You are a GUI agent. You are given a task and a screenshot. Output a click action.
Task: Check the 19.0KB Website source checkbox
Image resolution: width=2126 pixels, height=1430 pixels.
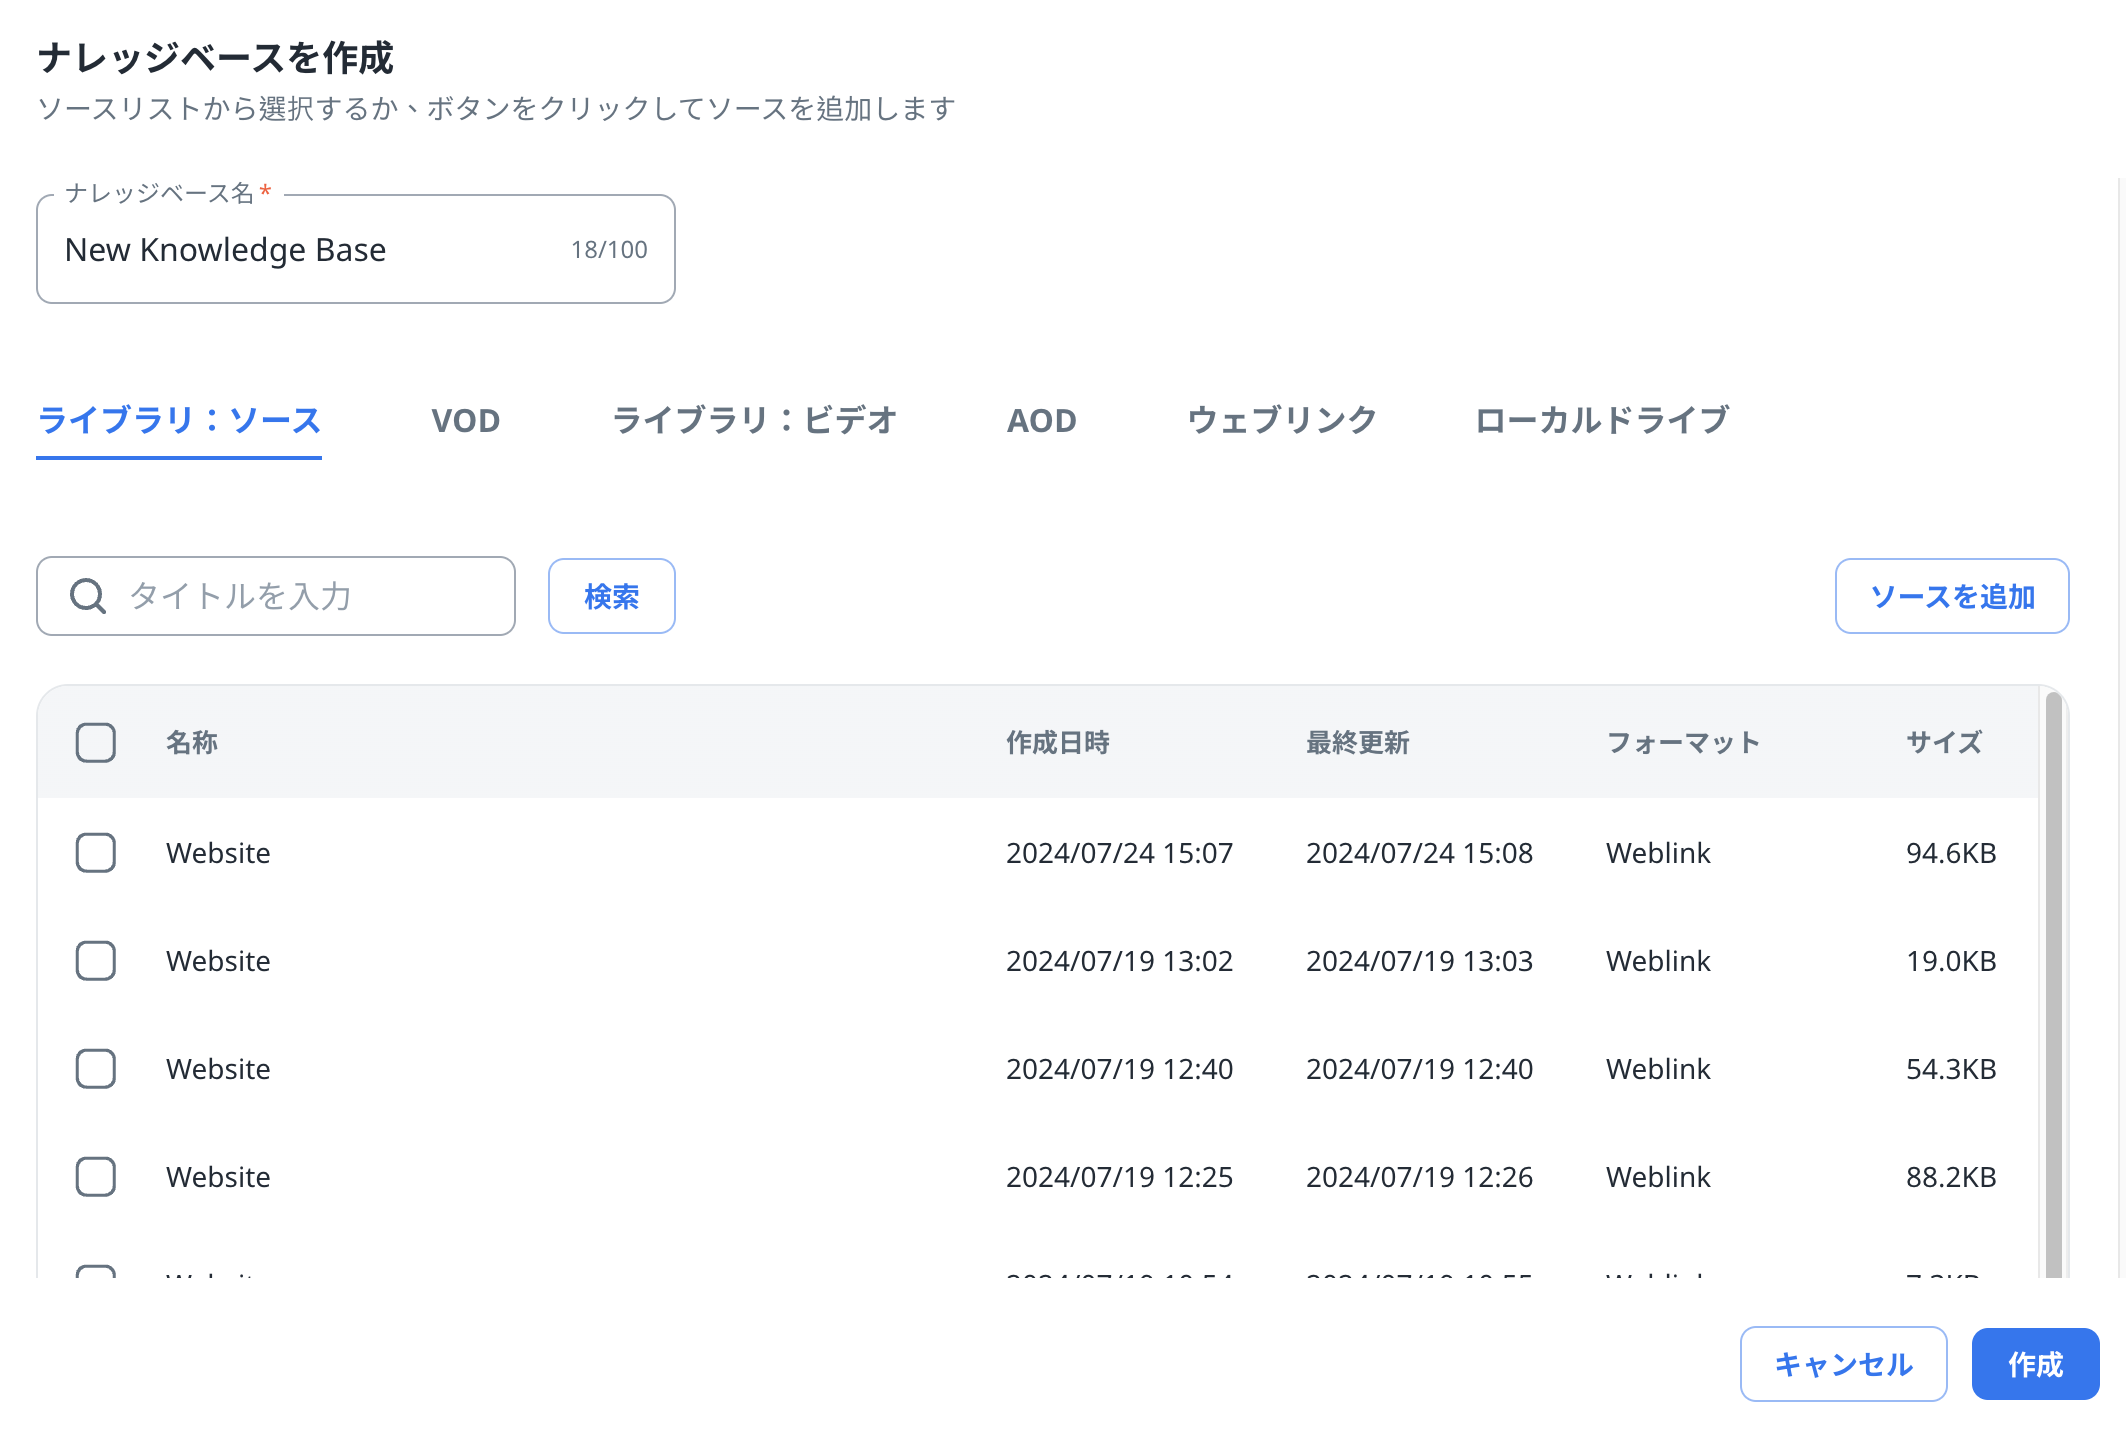coord(95,961)
